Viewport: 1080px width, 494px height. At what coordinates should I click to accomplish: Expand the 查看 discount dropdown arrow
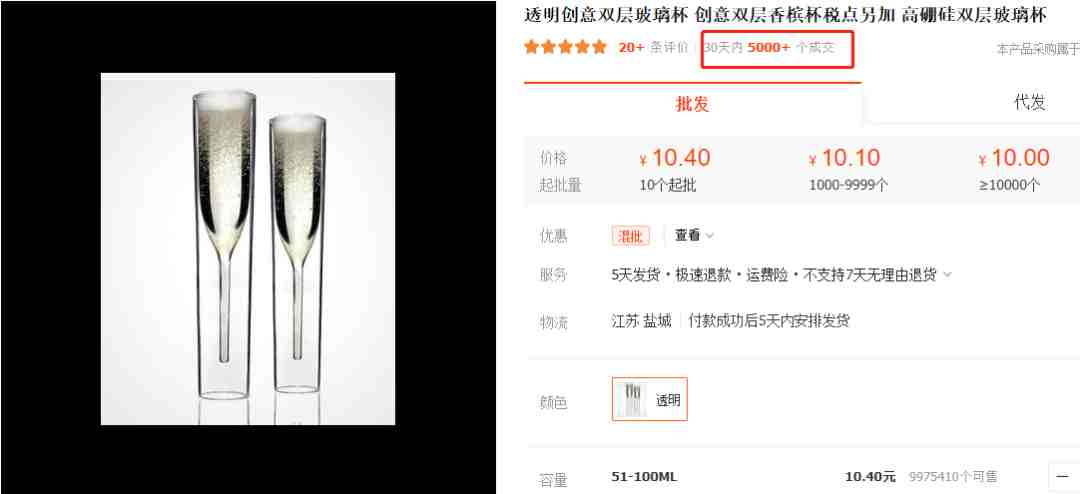point(710,236)
